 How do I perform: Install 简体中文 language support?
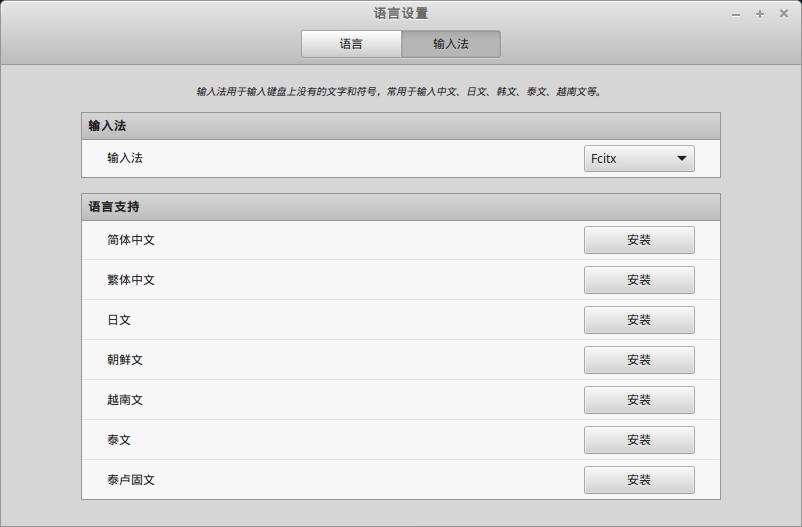coord(639,240)
